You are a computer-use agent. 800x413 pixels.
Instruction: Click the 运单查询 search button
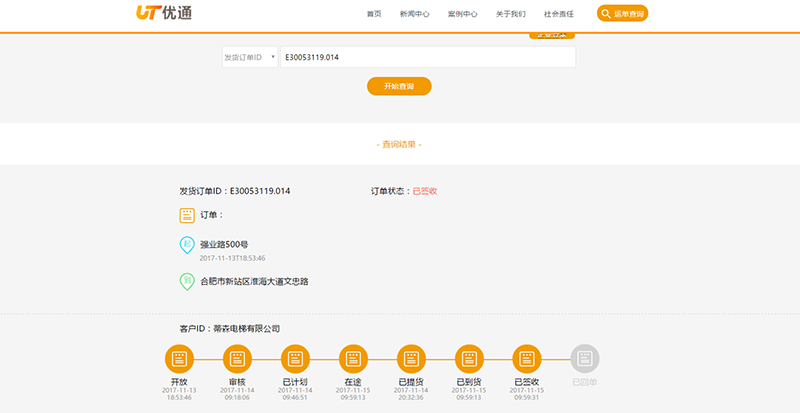coord(622,14)
